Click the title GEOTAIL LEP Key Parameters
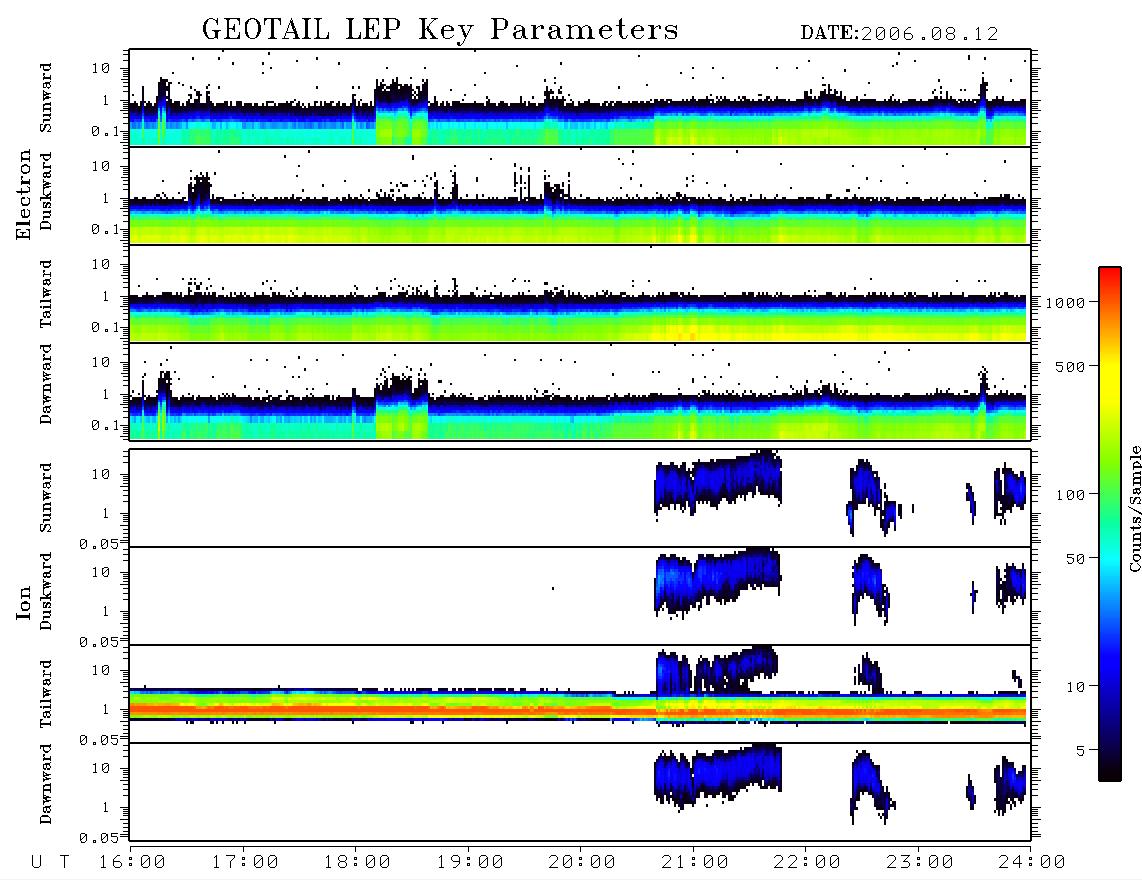Screen dimensions: 1142x880 click(x=440, y=30)
